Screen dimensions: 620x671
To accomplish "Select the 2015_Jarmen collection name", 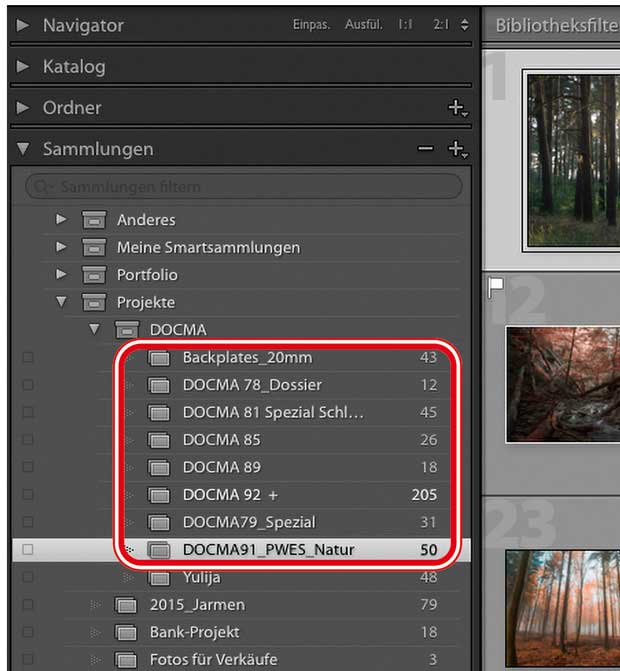I will 197,605.
